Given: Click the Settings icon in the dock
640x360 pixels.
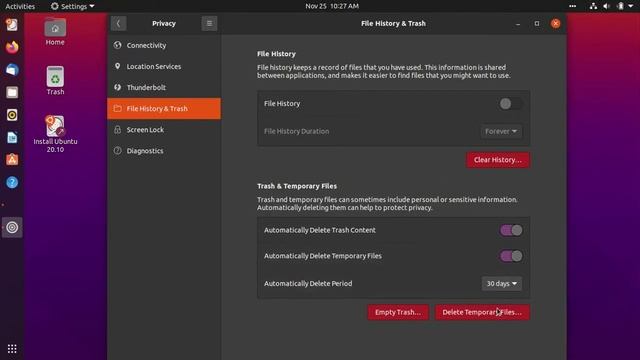Looking at the screenshot, I should 12,227.
